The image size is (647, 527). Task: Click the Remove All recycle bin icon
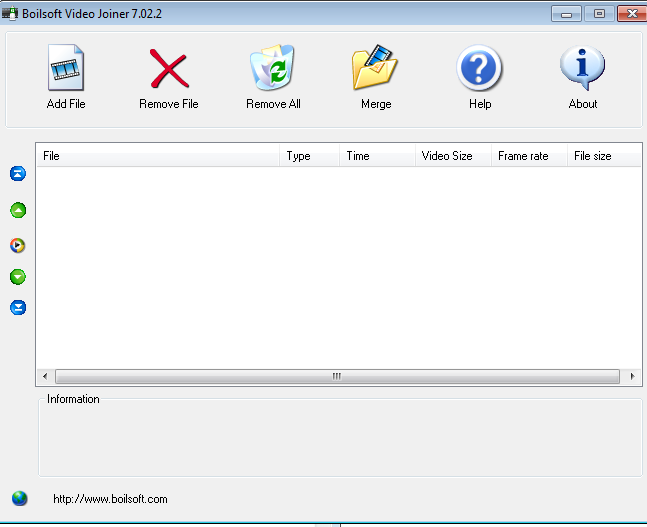272,67
